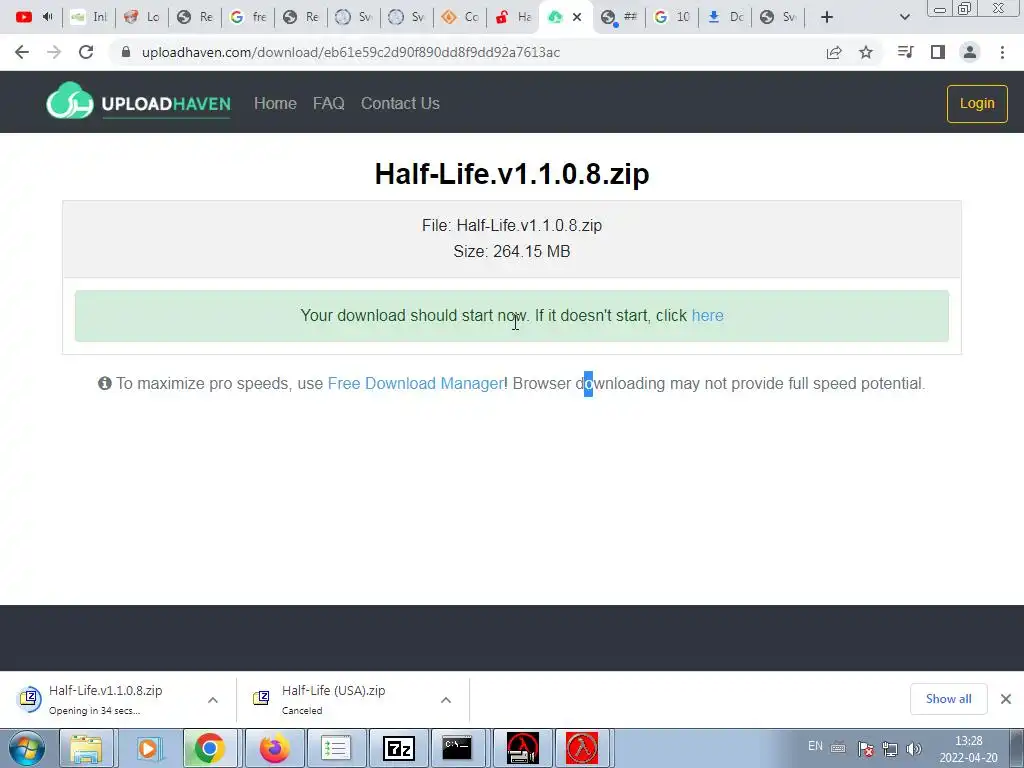Expand options for Half-Life.v1.1.0.8.zip download
This screenshot has height=768, width=1024.
[213, 699]
